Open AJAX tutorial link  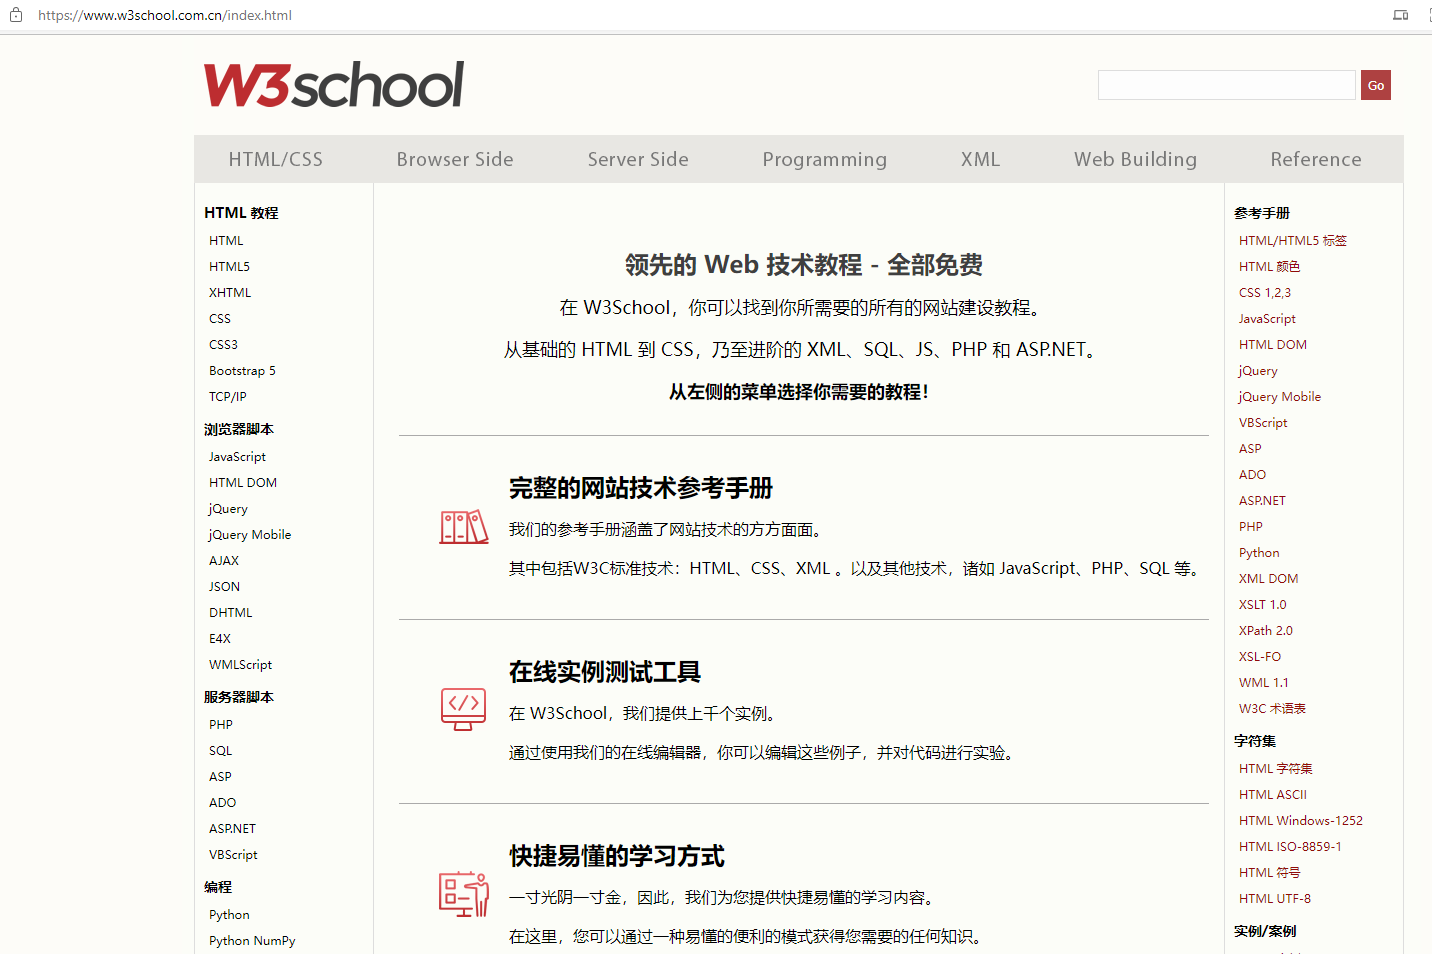(224, 560)
